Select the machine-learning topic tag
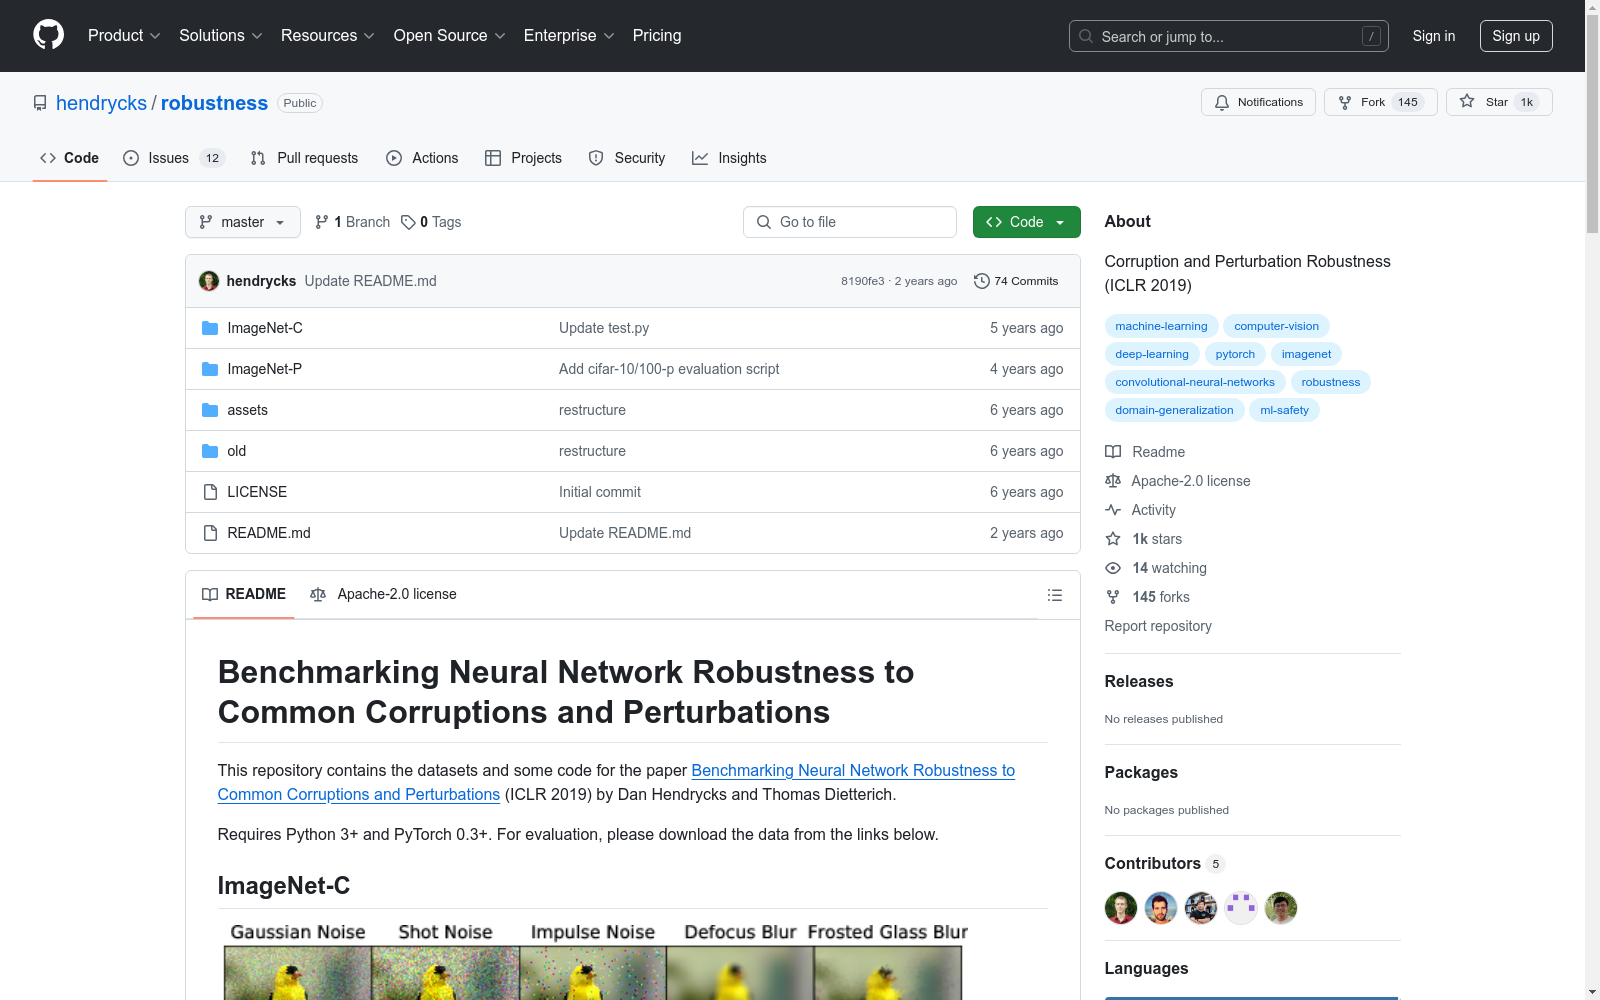This screenshot has width=1600, height=1000. tap(1161, 326)
